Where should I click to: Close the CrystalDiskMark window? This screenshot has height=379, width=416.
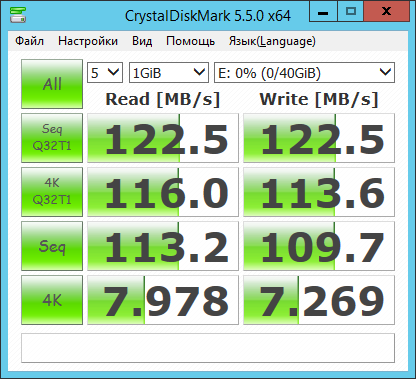tap(386, 11)
